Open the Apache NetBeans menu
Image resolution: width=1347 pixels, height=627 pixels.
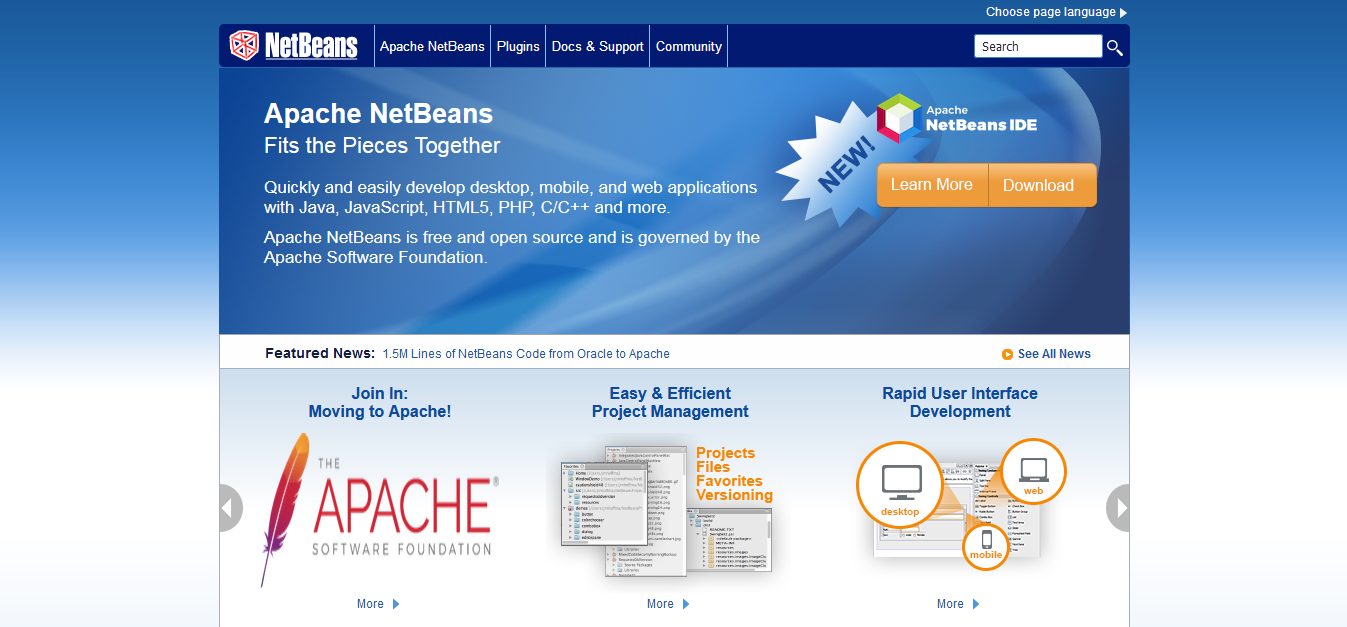(432, 47)
